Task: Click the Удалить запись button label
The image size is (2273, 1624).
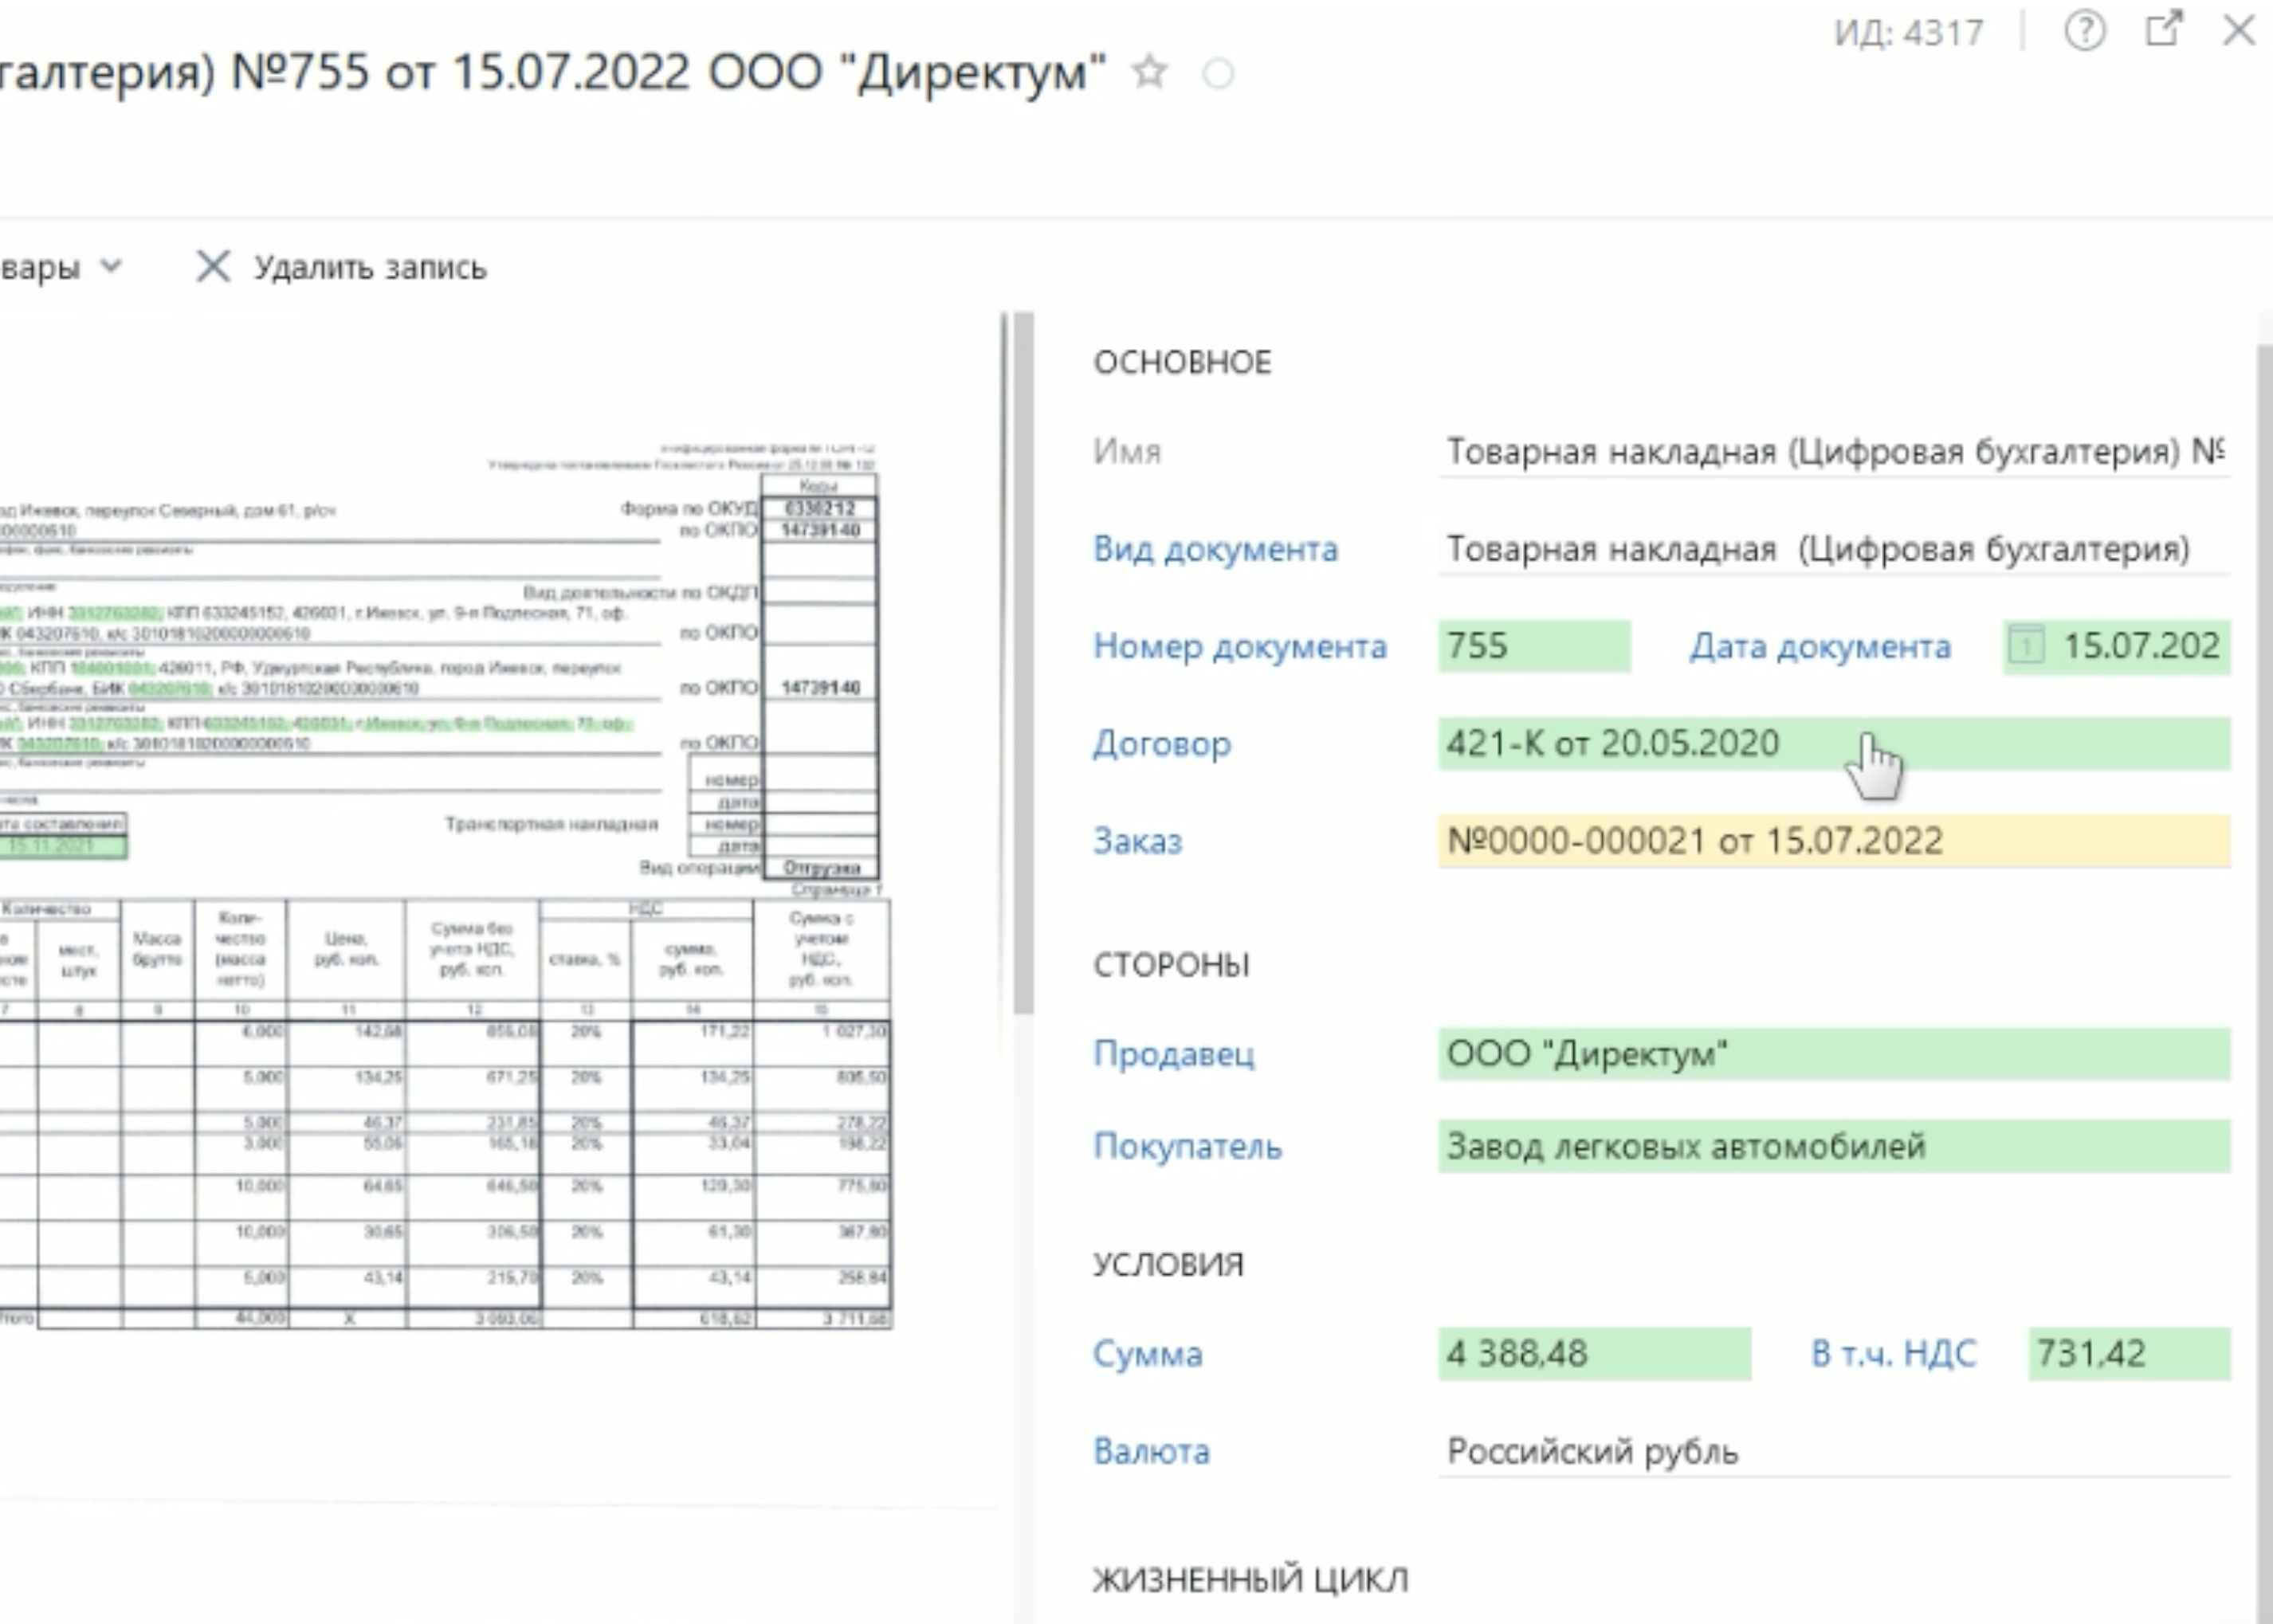Action: pos(370,268)
